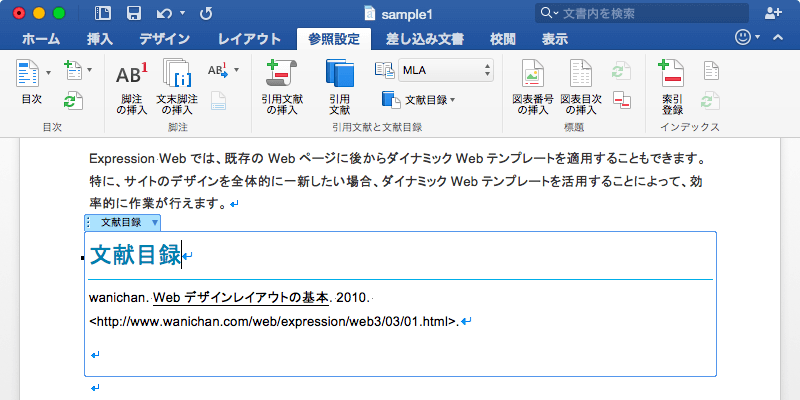Switch to the レイアウト tab
The image size is (800, 400).
click(249, 39)
